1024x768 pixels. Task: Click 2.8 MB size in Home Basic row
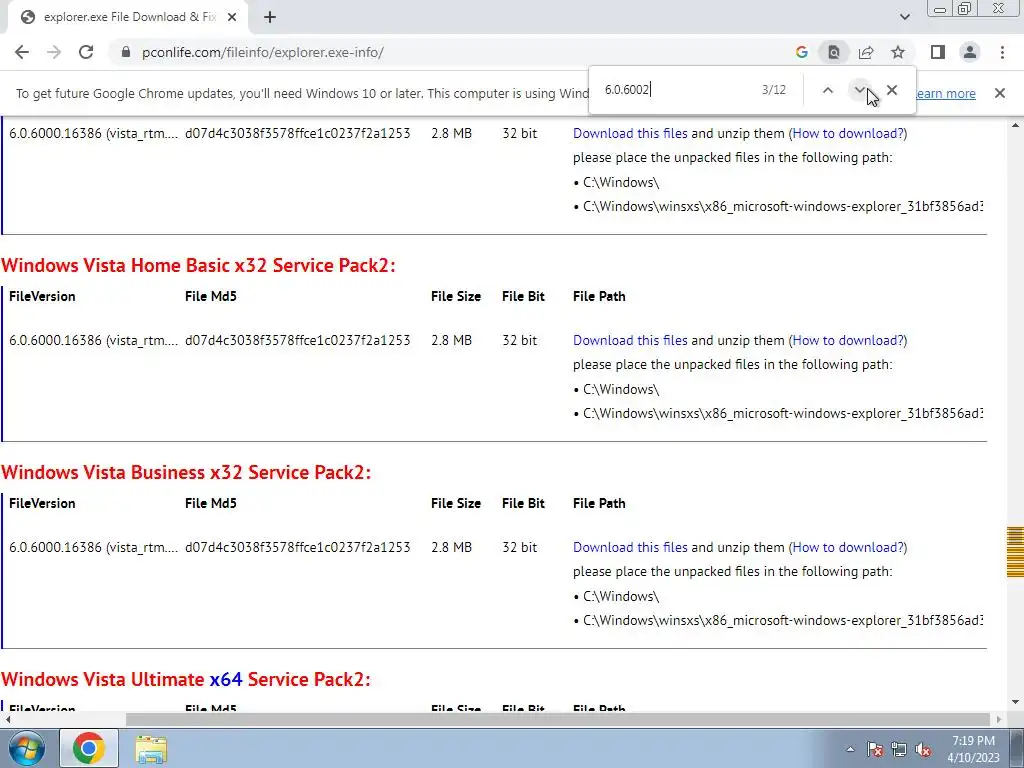pos(451,340)
